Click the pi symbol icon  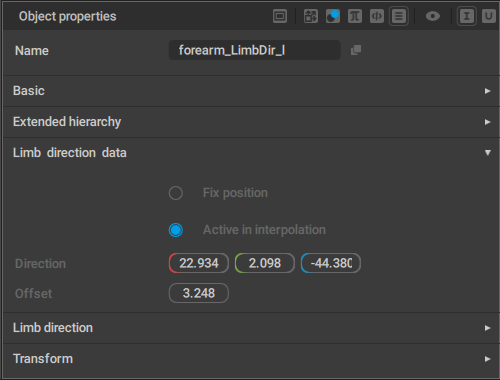pyautogui.click(x=355, y=16)
